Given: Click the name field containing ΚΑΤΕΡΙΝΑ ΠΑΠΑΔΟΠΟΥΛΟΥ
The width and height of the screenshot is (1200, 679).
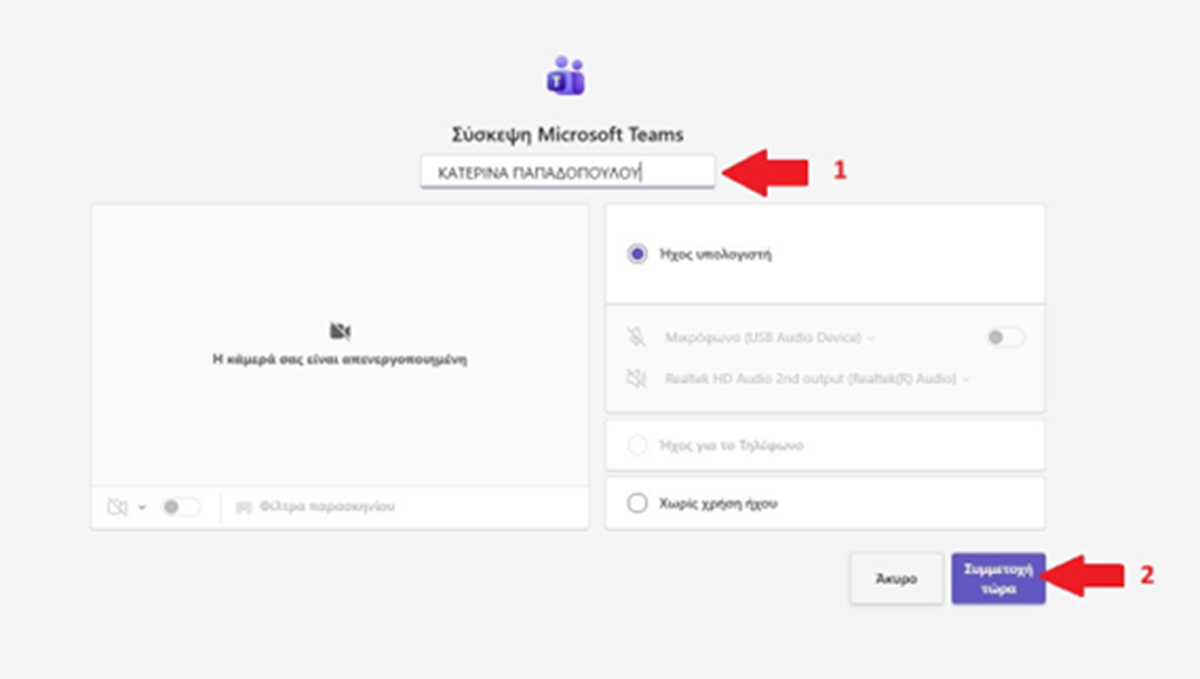Looking at the screenshot, I should coord(566,172).
